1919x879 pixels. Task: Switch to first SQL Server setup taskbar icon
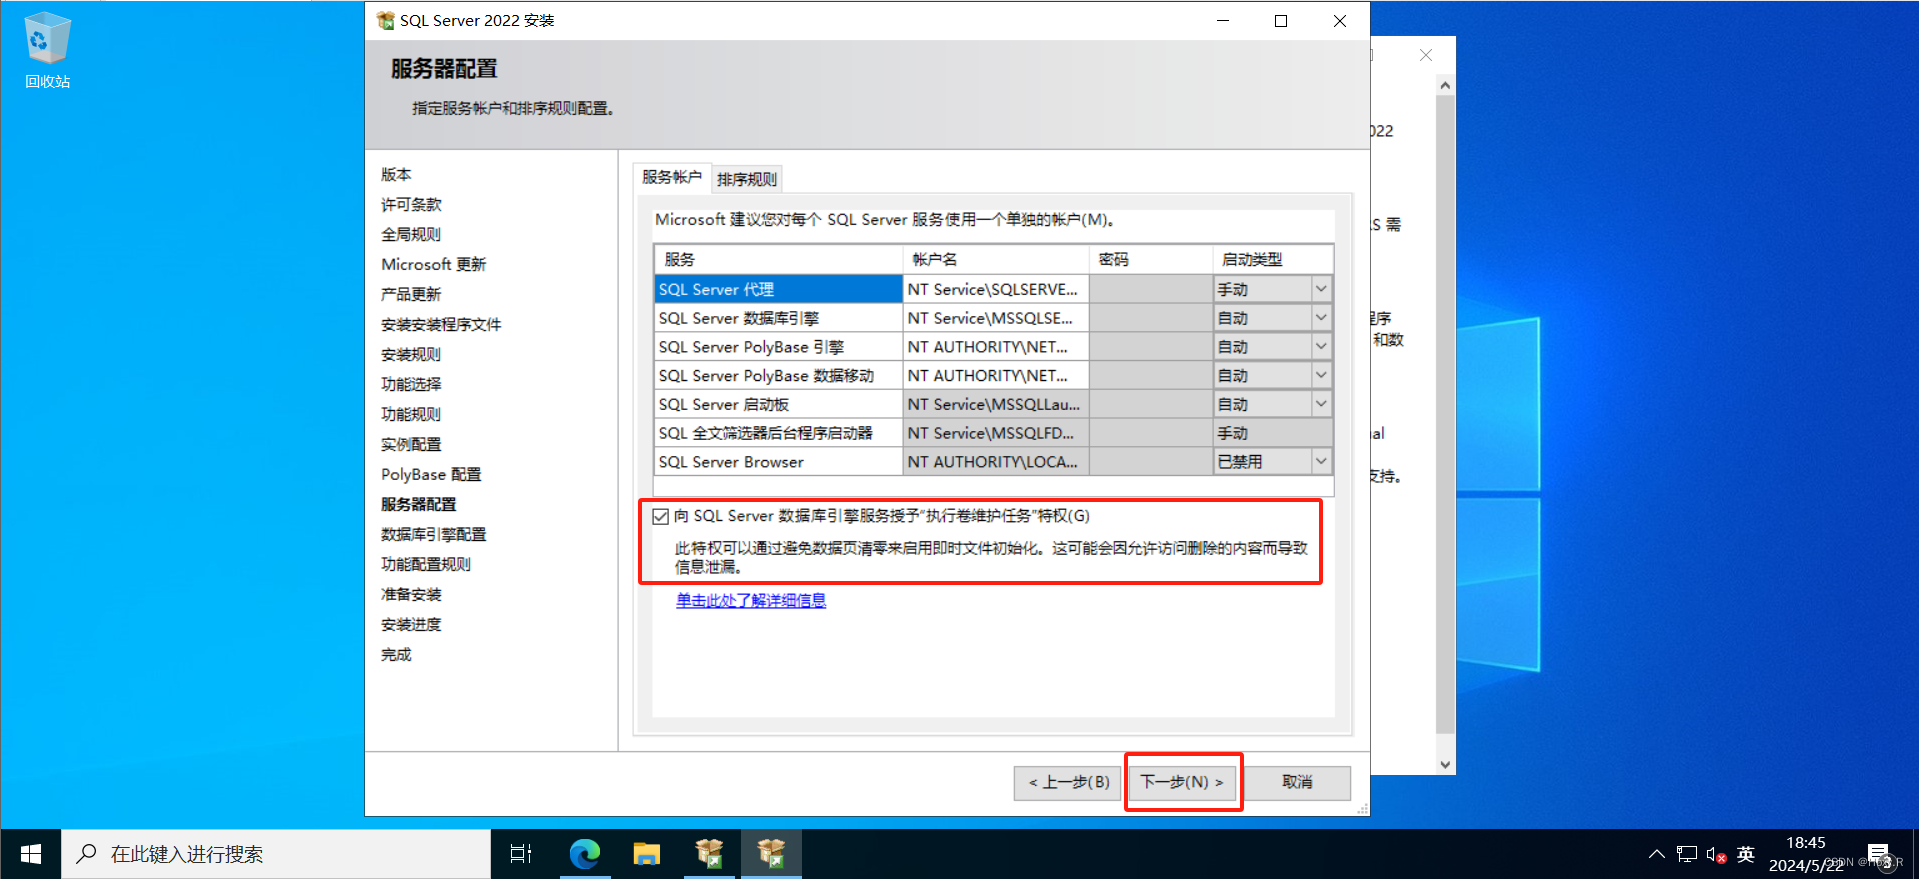point(709,854)
